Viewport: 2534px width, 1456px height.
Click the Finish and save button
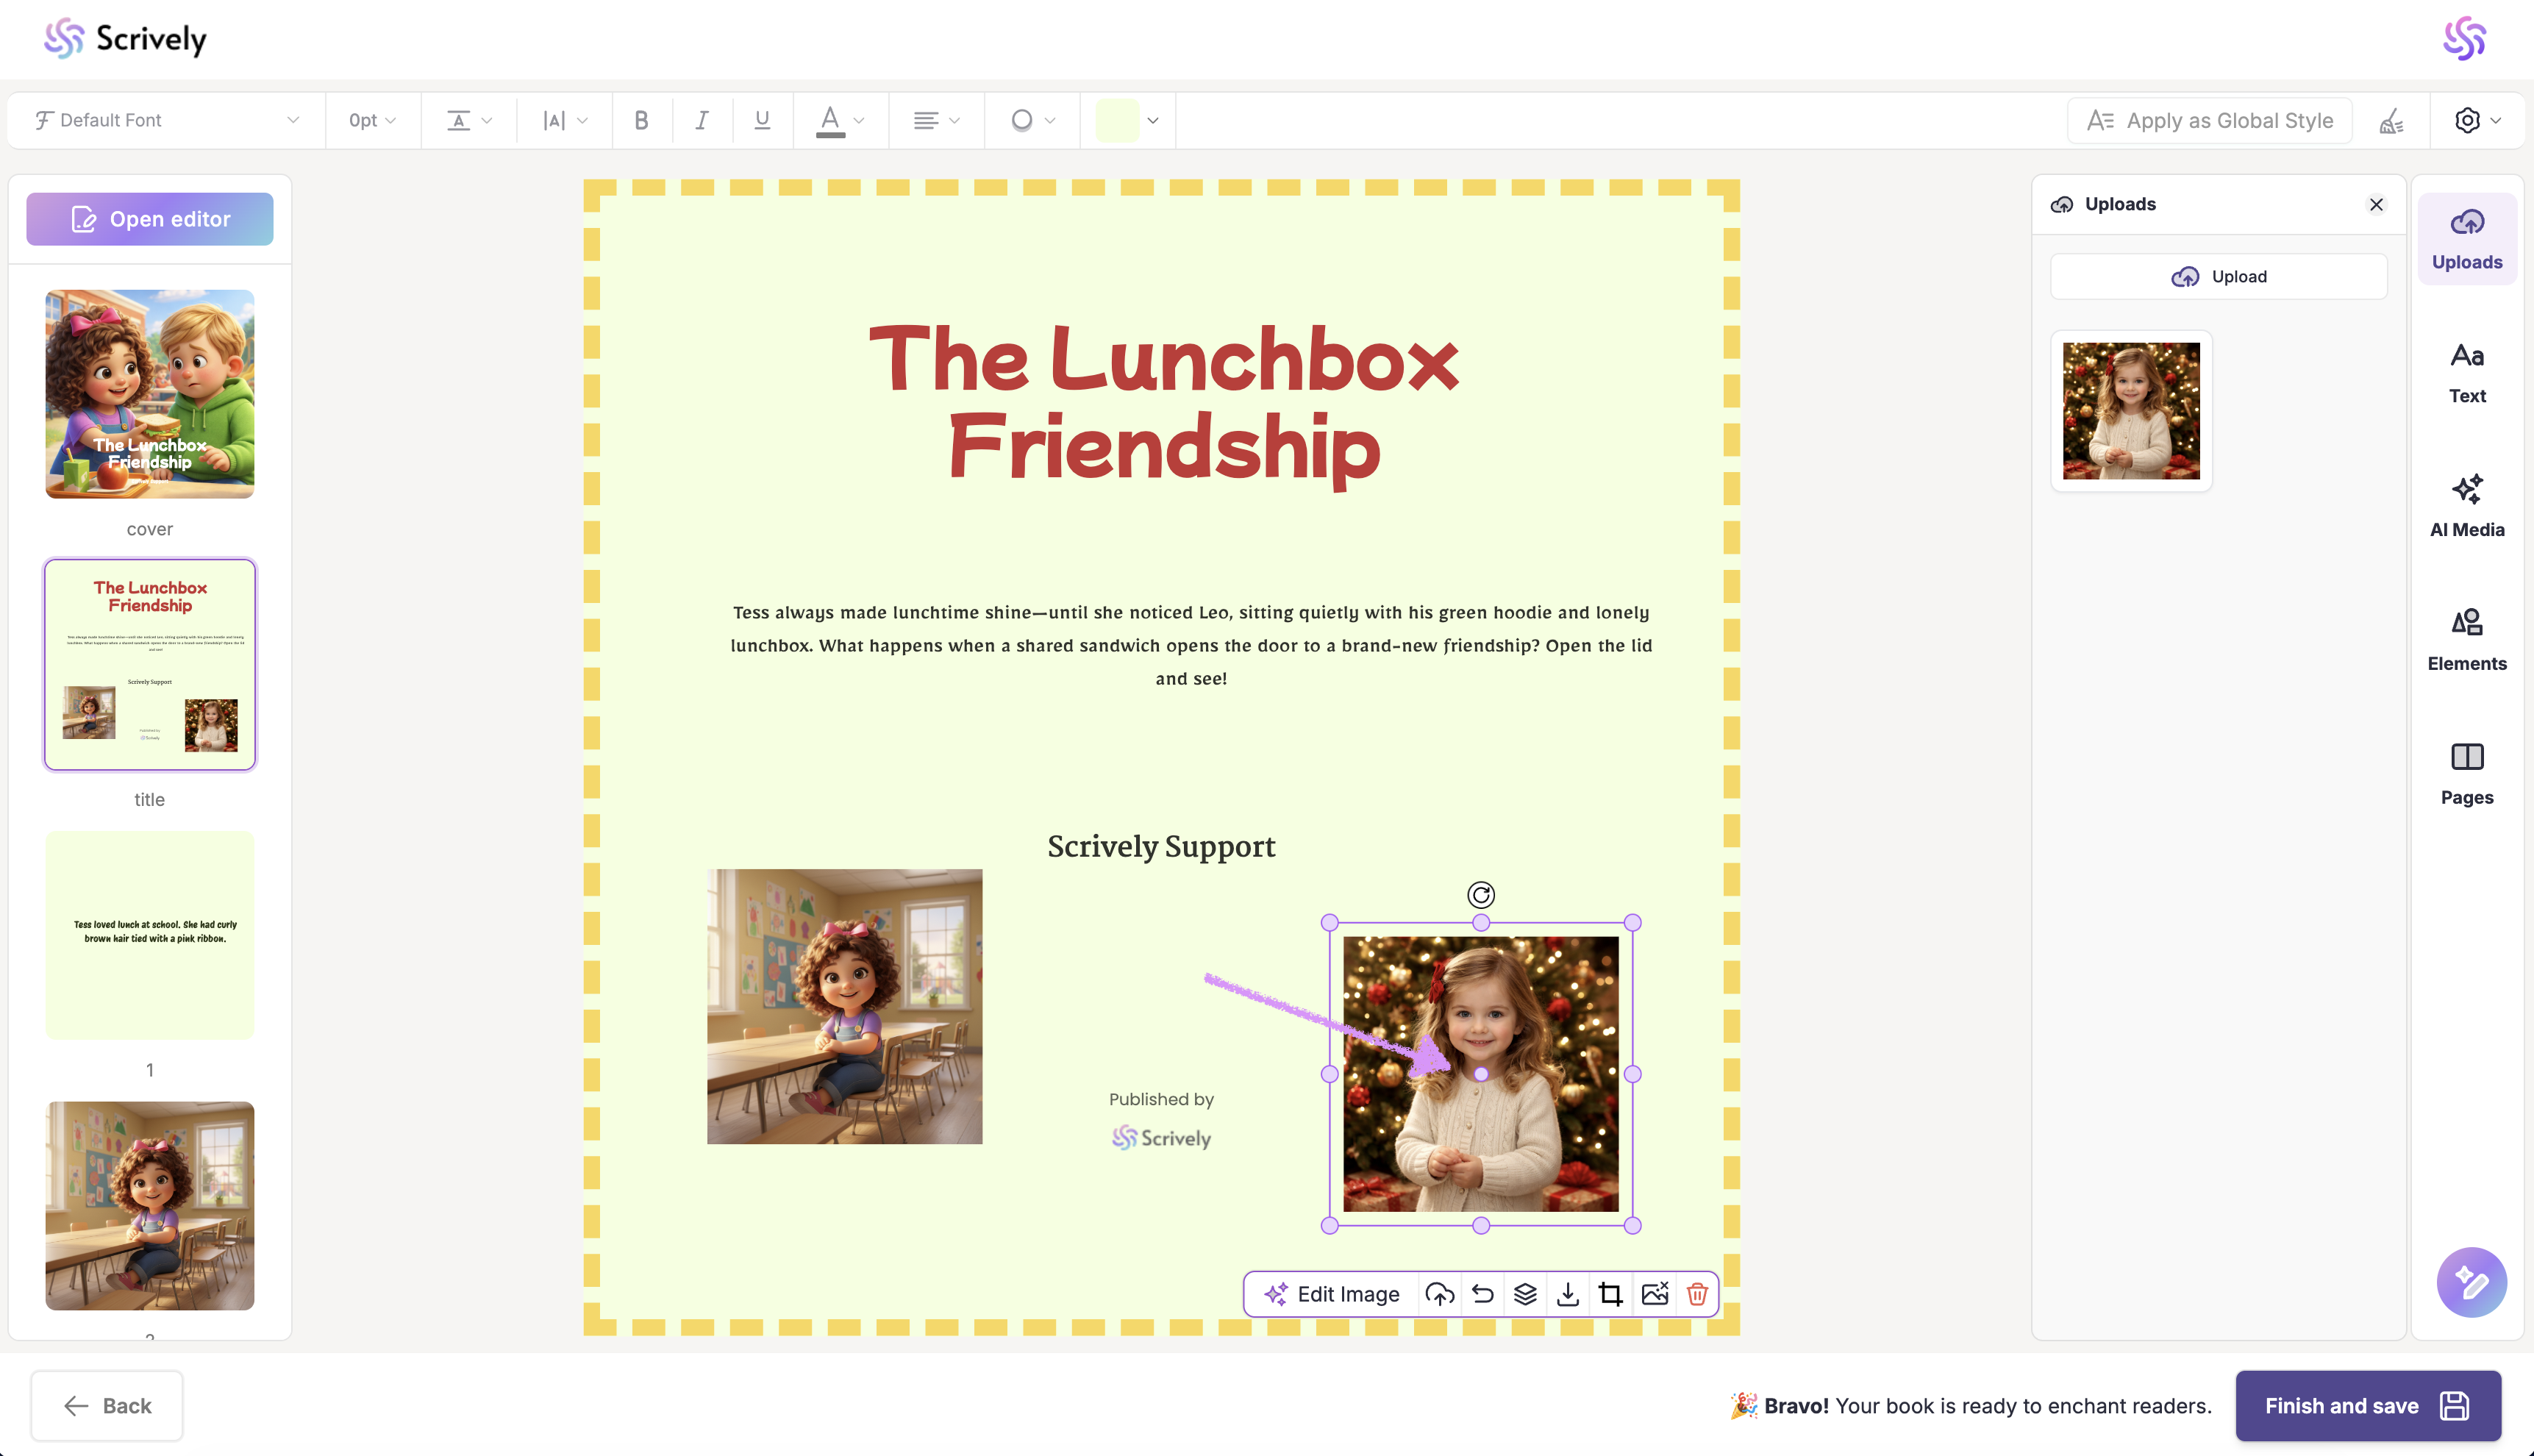coord(2367,1405)
